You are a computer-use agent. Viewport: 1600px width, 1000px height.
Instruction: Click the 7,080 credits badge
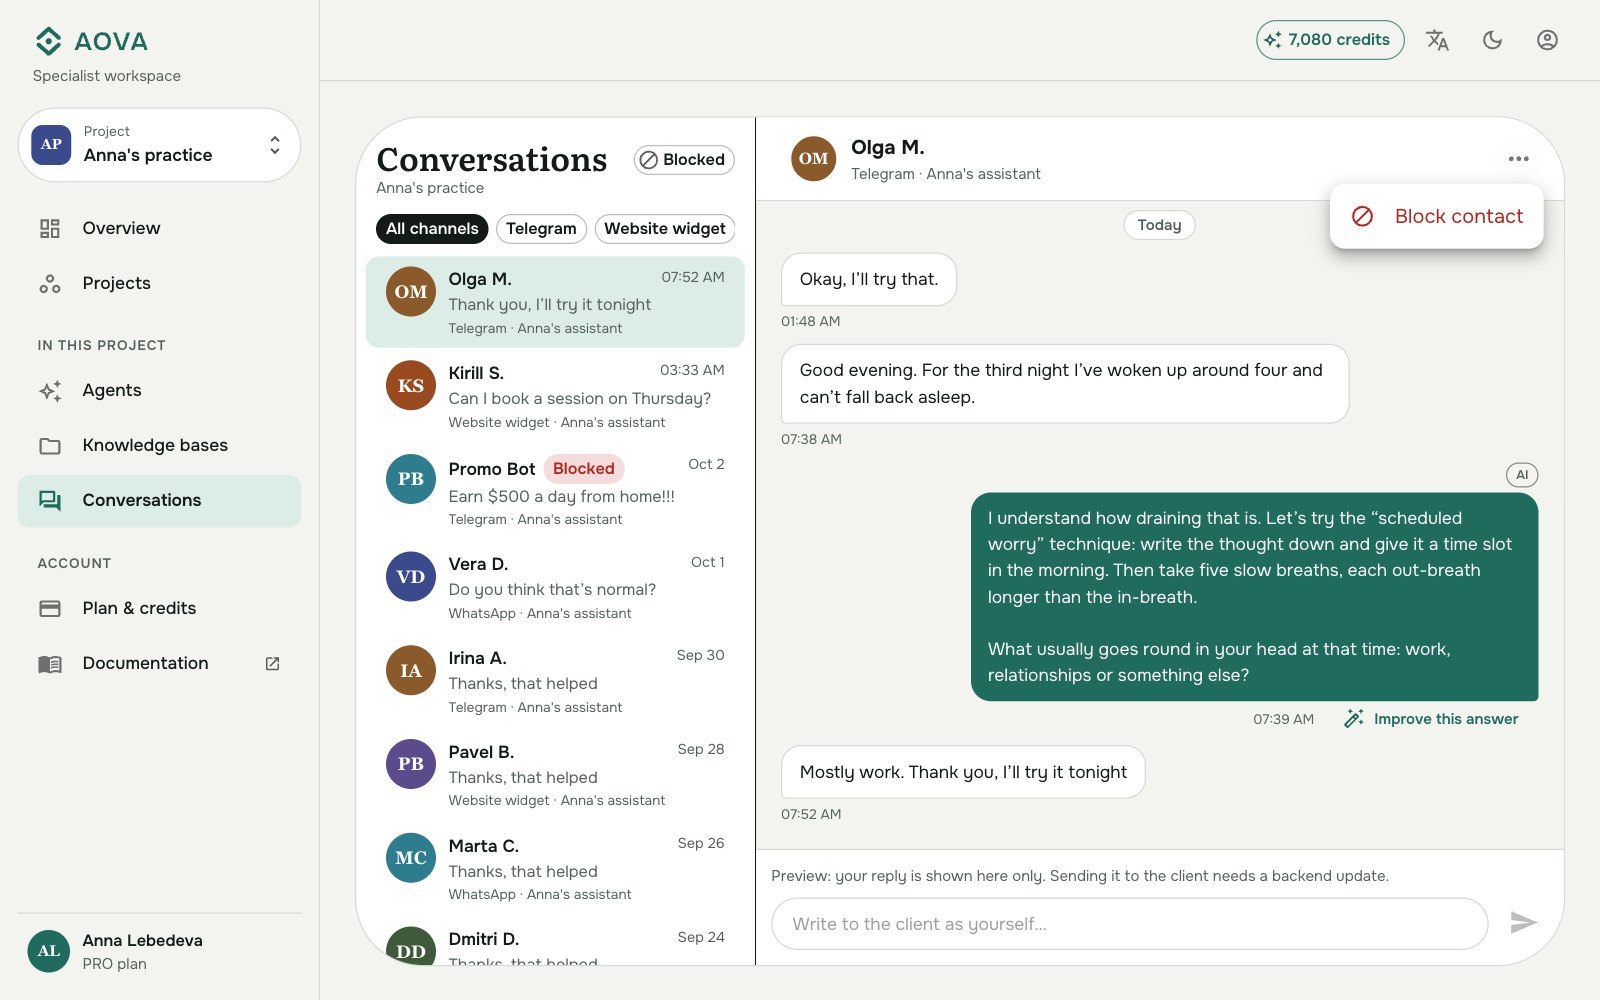[1330, 40]
